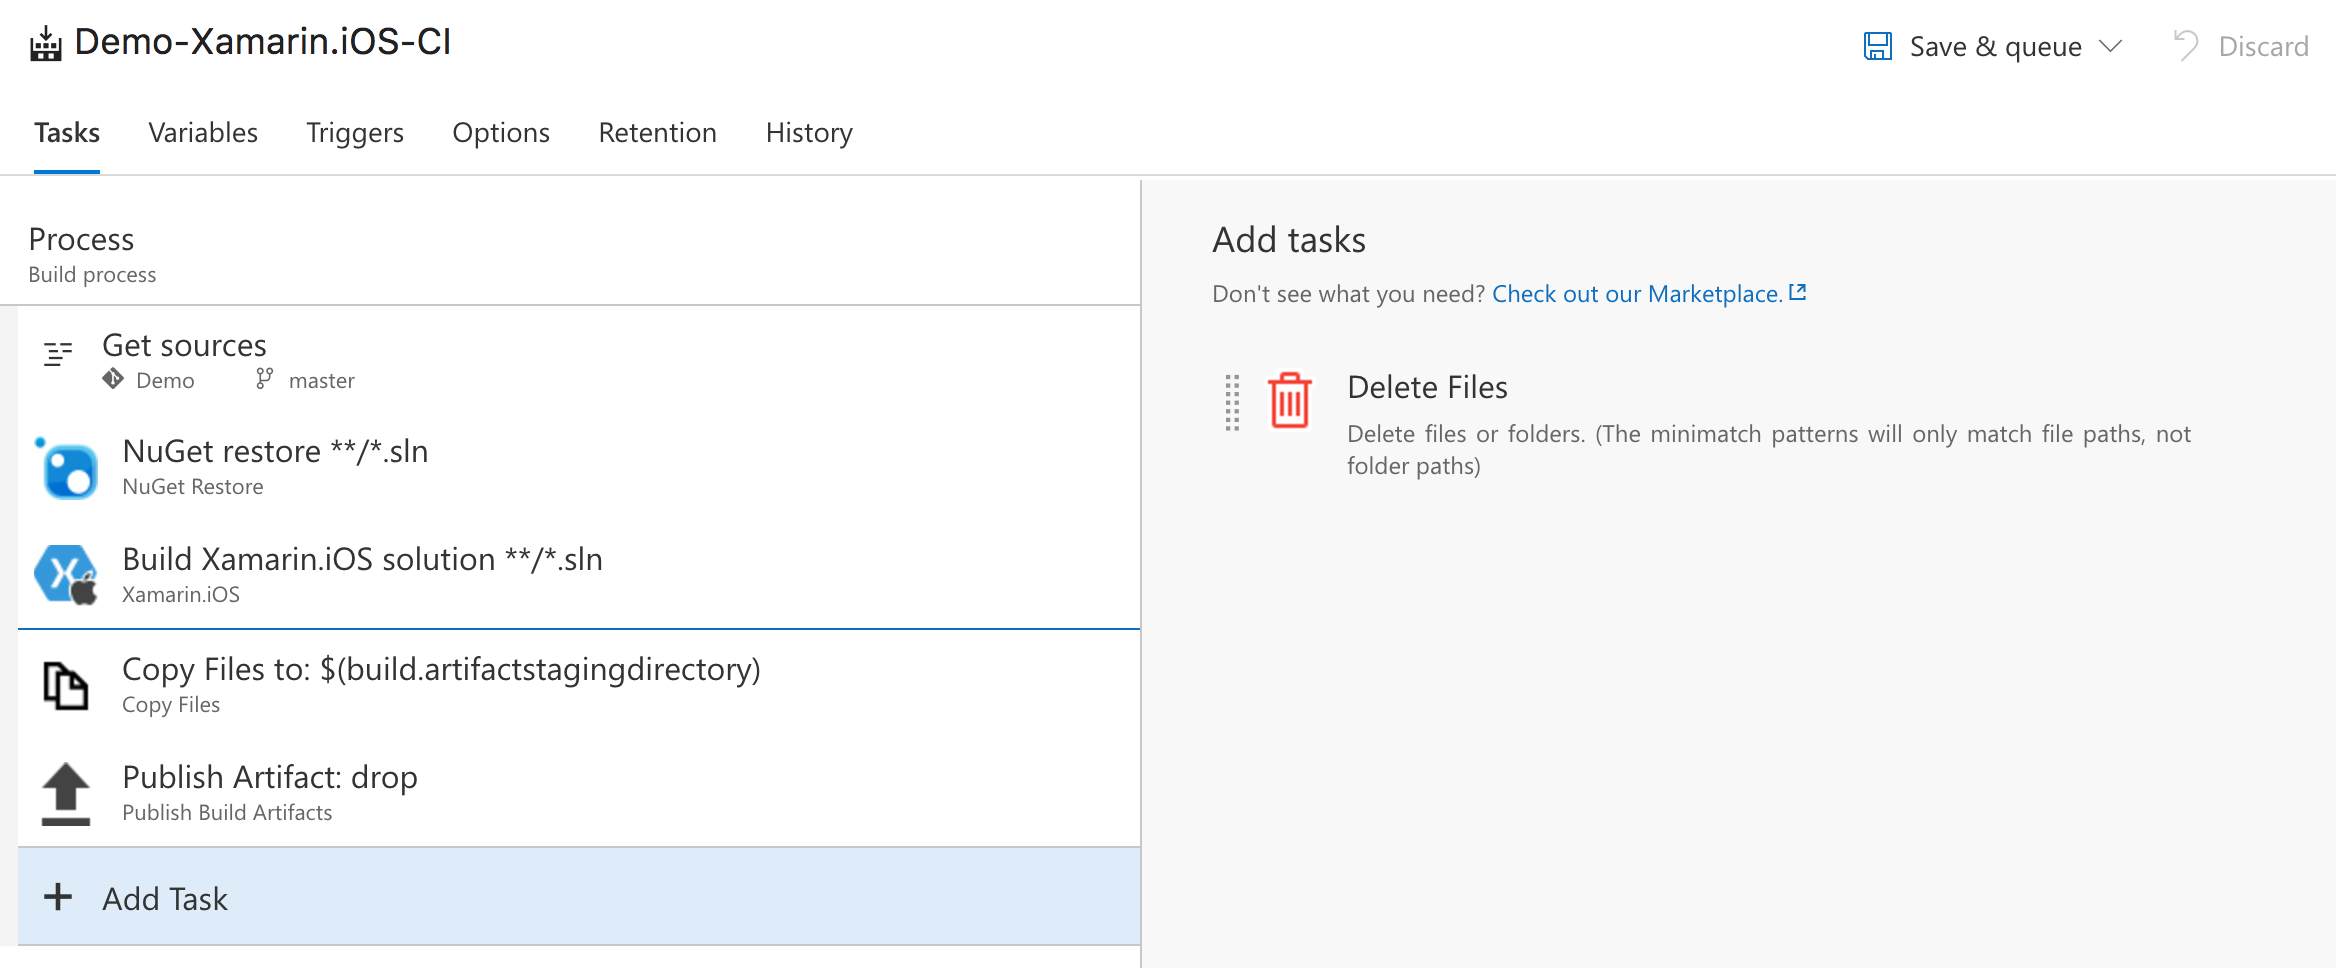Open the History tab

coord(808,133)
